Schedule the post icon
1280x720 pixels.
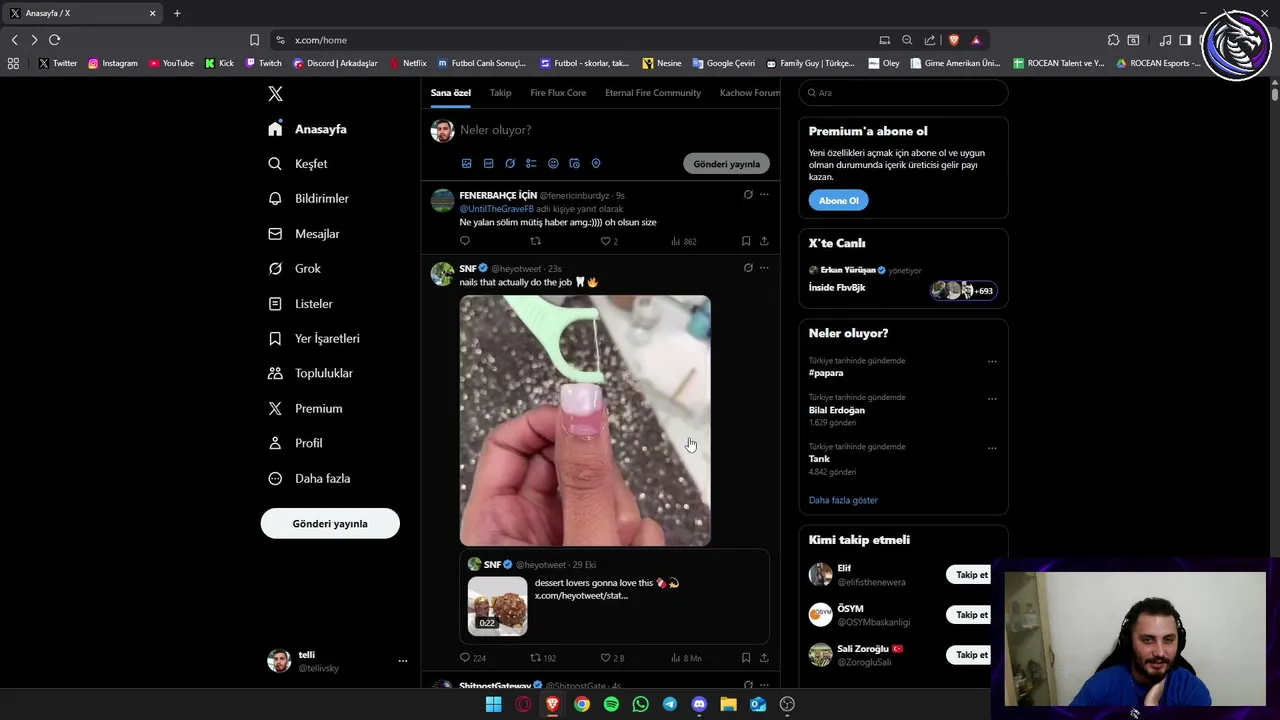[574, 163]
